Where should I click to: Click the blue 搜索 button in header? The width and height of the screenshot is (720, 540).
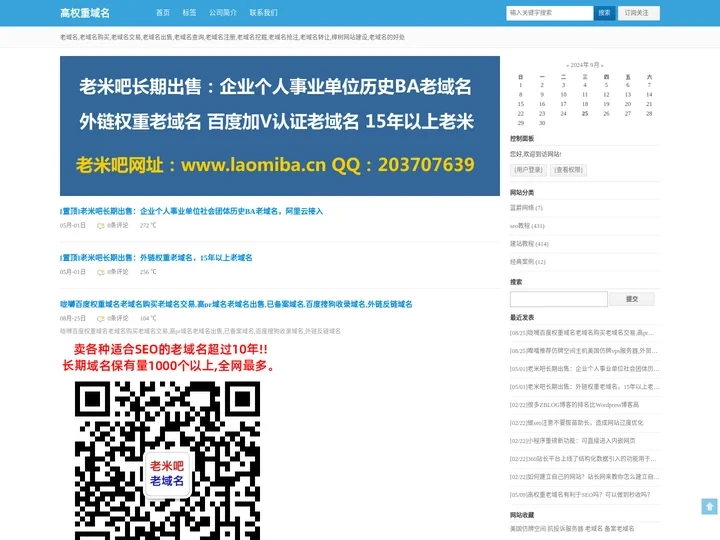604,13
